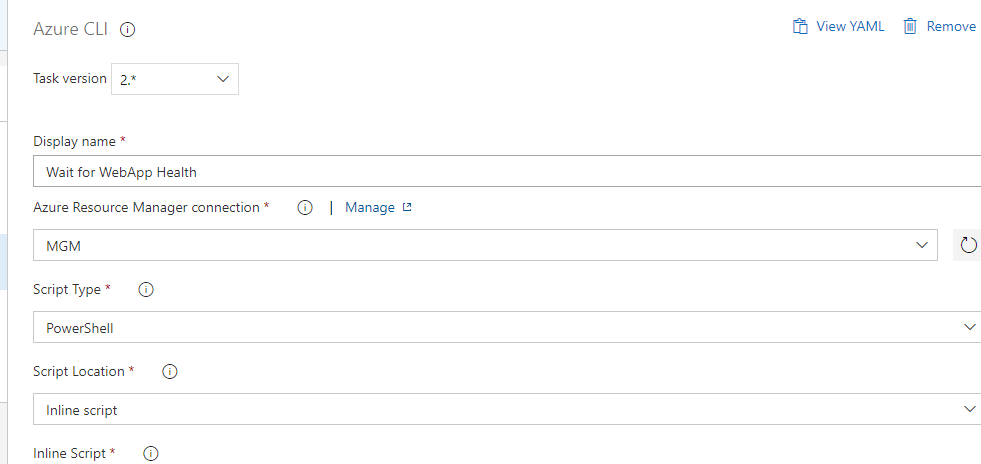Click the info icon beside Azure CLI title
981x464 pixels.
[128, 29]
